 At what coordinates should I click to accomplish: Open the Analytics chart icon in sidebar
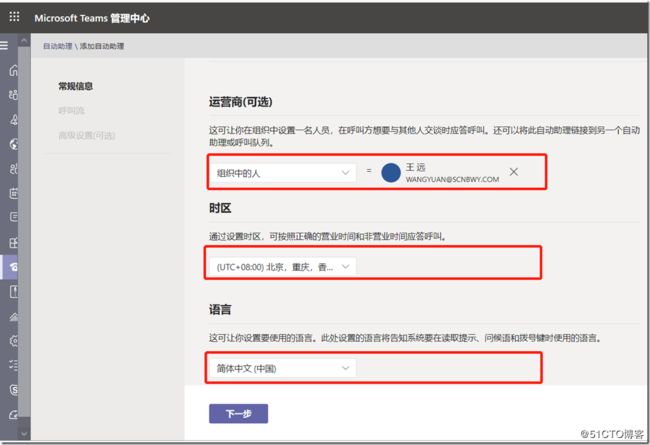tap(14, 317)
